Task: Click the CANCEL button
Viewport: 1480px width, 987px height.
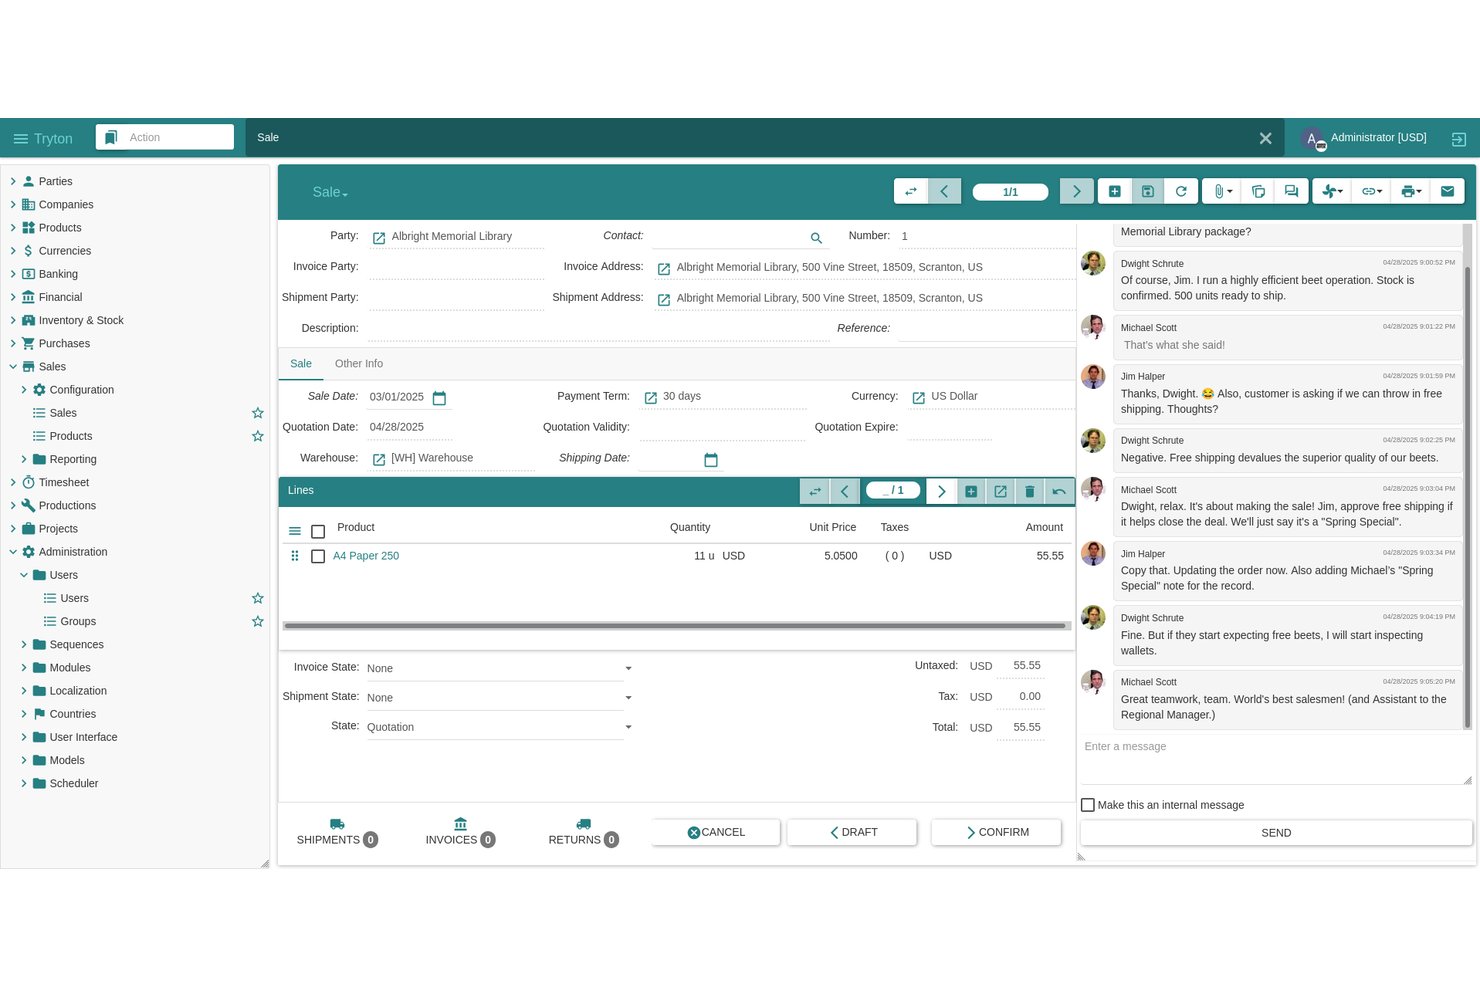Action: (x=716, y=832)
